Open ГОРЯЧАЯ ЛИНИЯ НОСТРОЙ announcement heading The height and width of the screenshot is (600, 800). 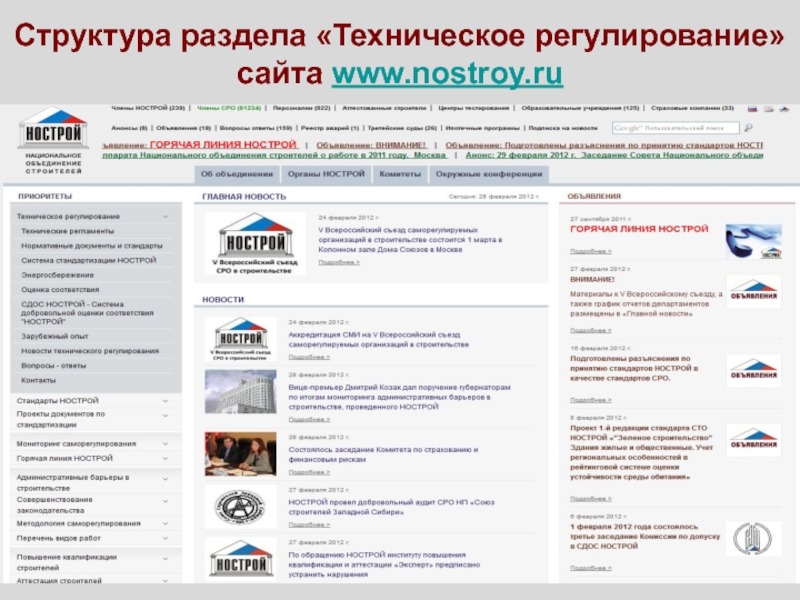pos(639,229)
